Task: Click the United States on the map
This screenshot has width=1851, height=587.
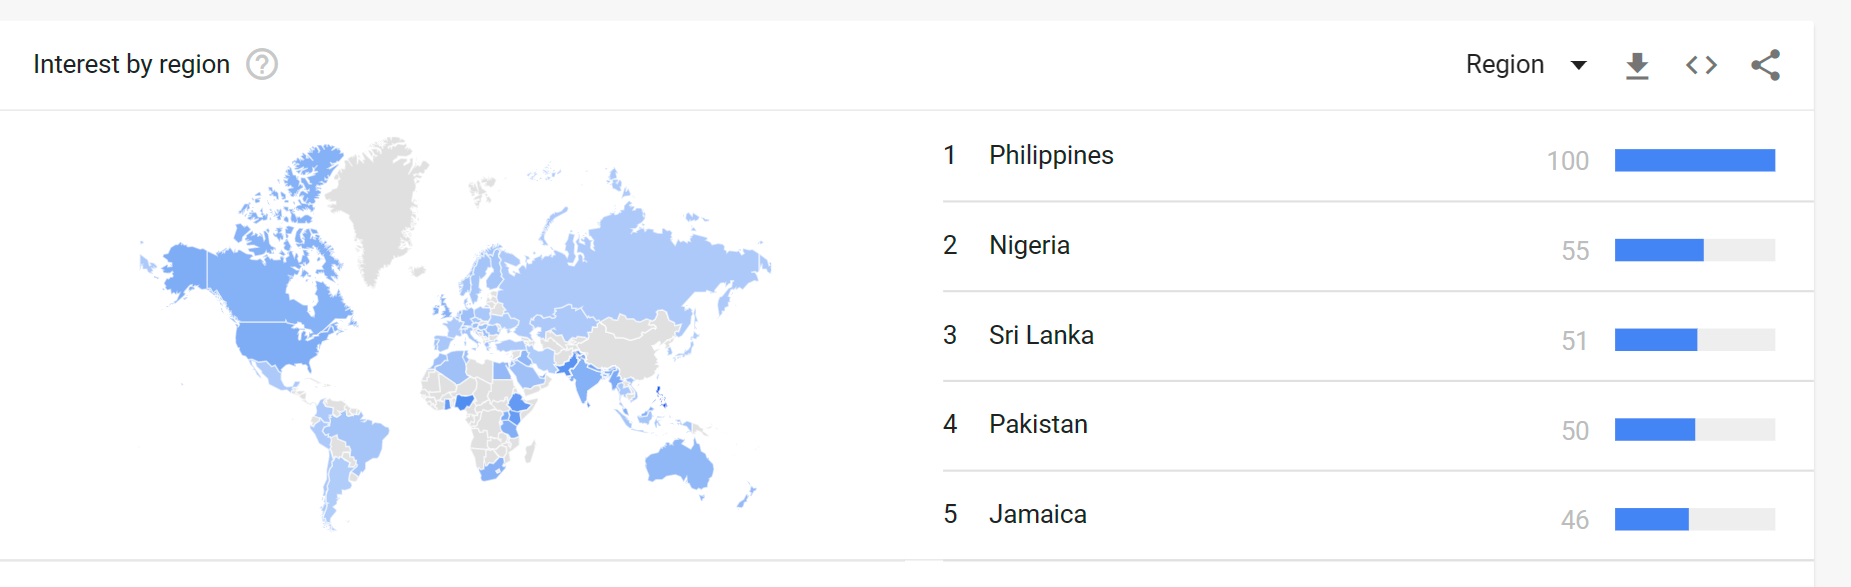Action: tap(278, 342)
